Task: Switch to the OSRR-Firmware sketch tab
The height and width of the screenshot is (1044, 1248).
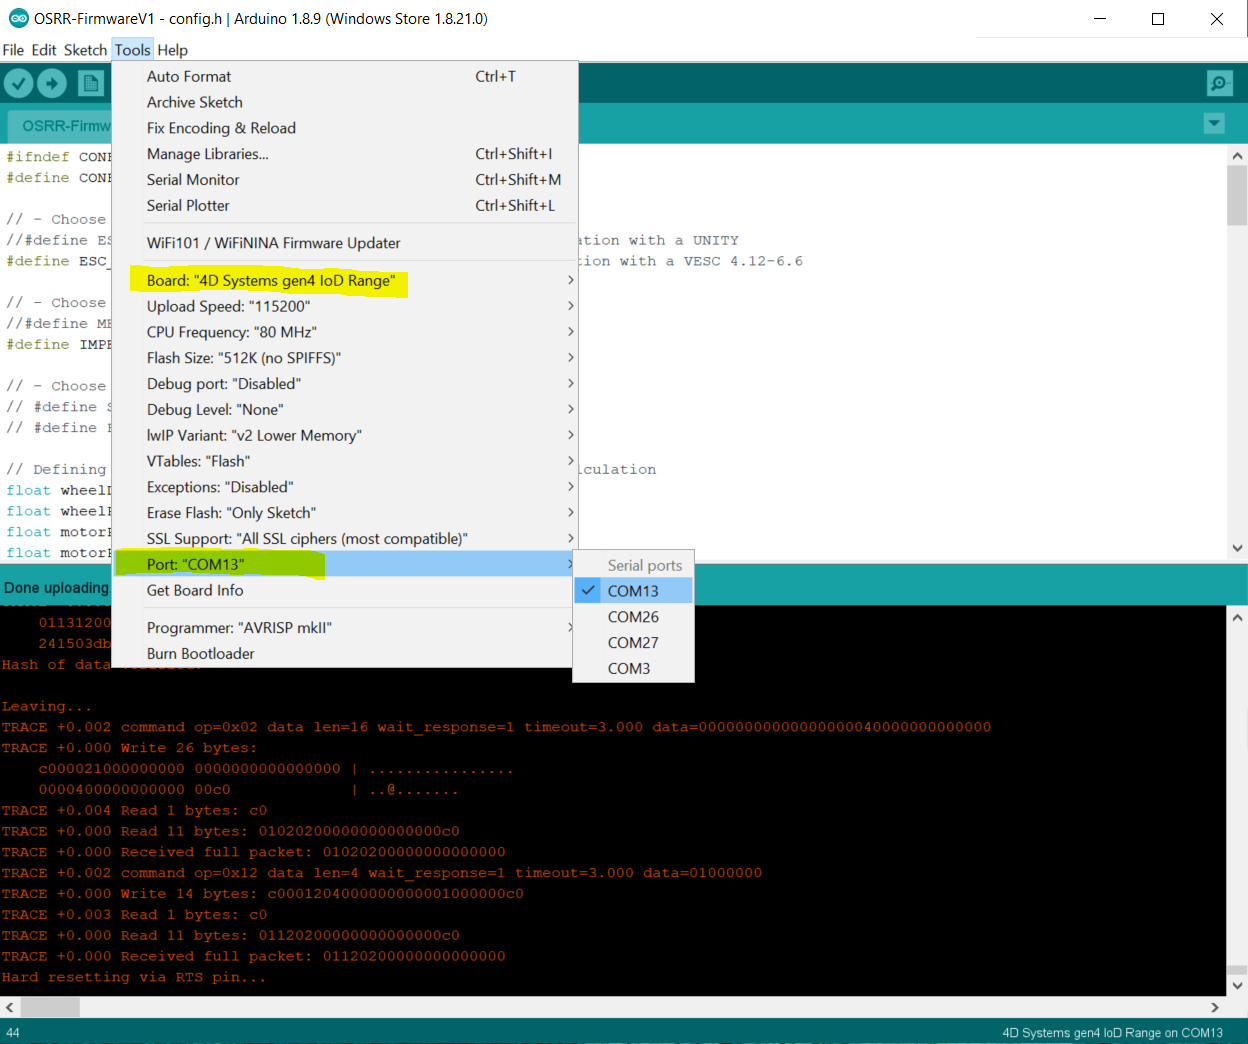Action: 60,126
